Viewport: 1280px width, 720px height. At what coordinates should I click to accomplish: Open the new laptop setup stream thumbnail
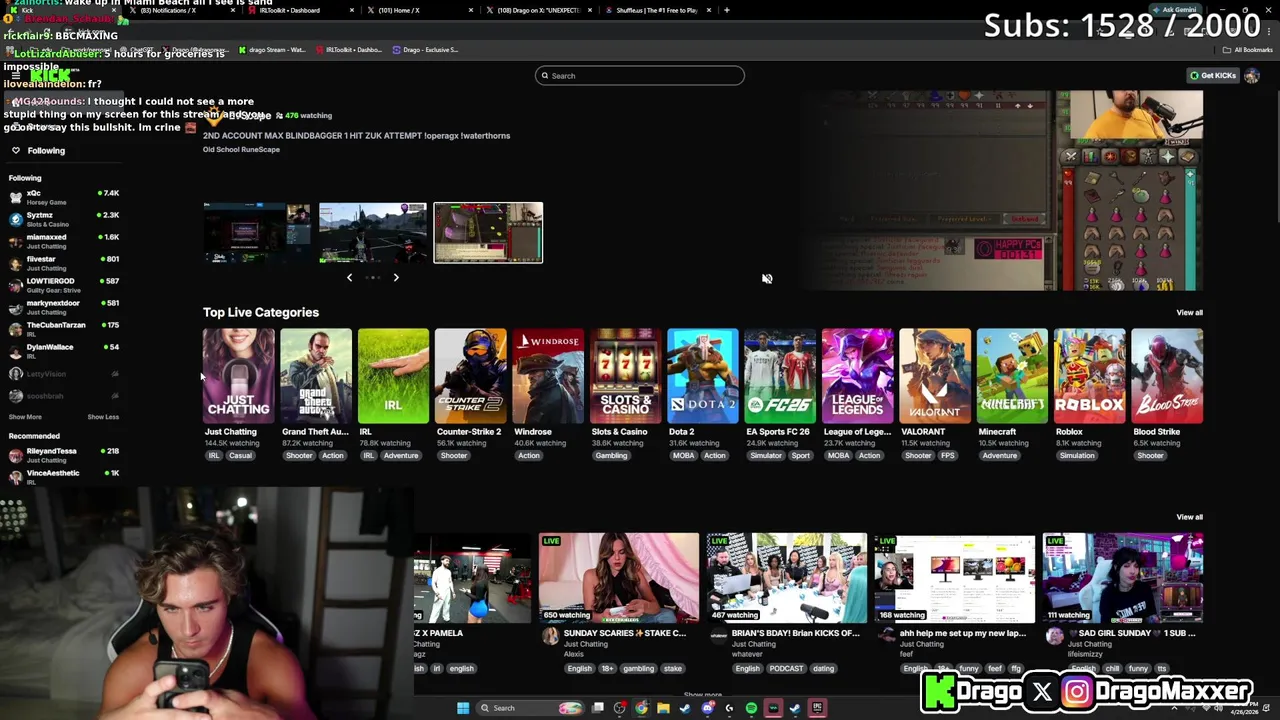point(955,578)
